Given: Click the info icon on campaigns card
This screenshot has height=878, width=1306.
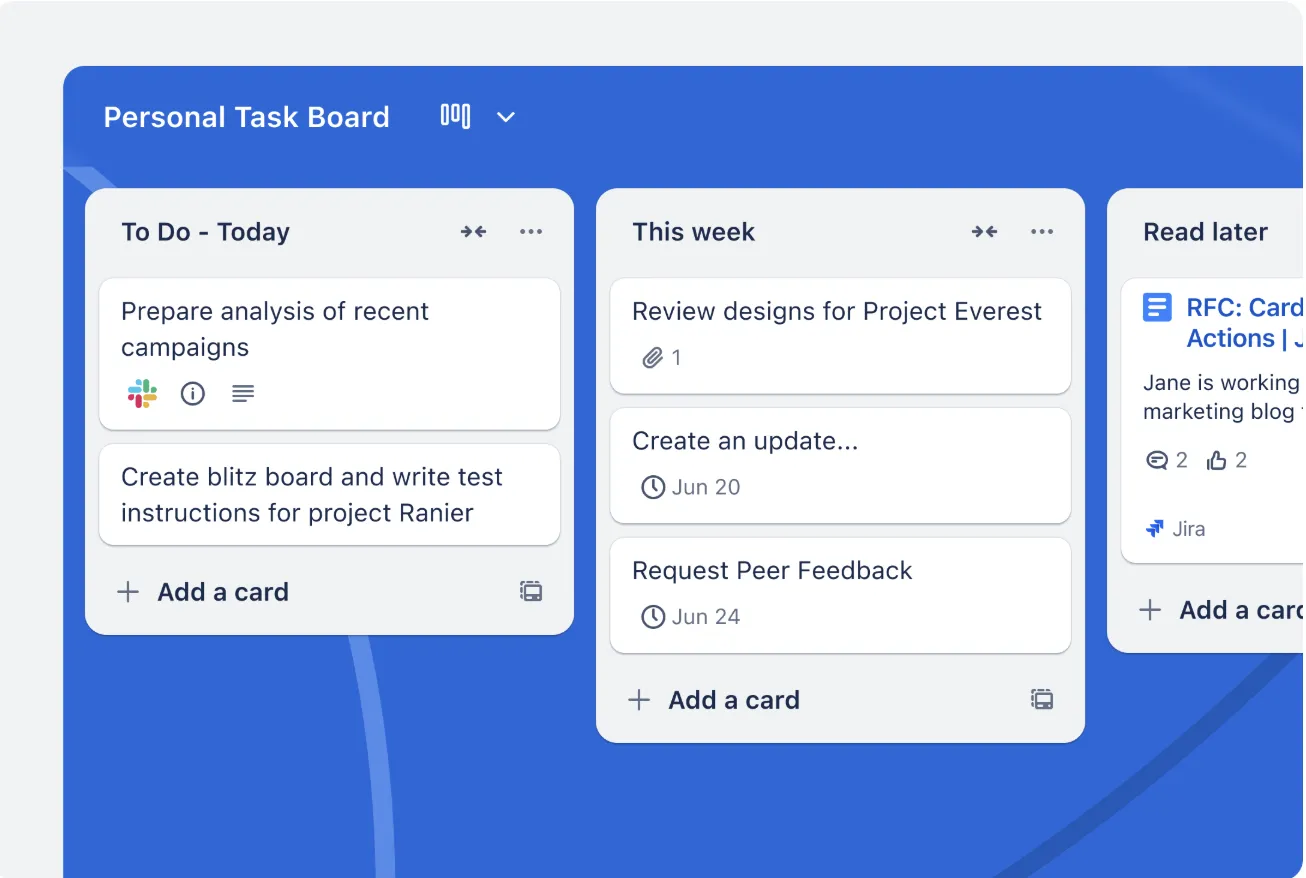Looking at the screenshot, I should (x=192, y=393).
